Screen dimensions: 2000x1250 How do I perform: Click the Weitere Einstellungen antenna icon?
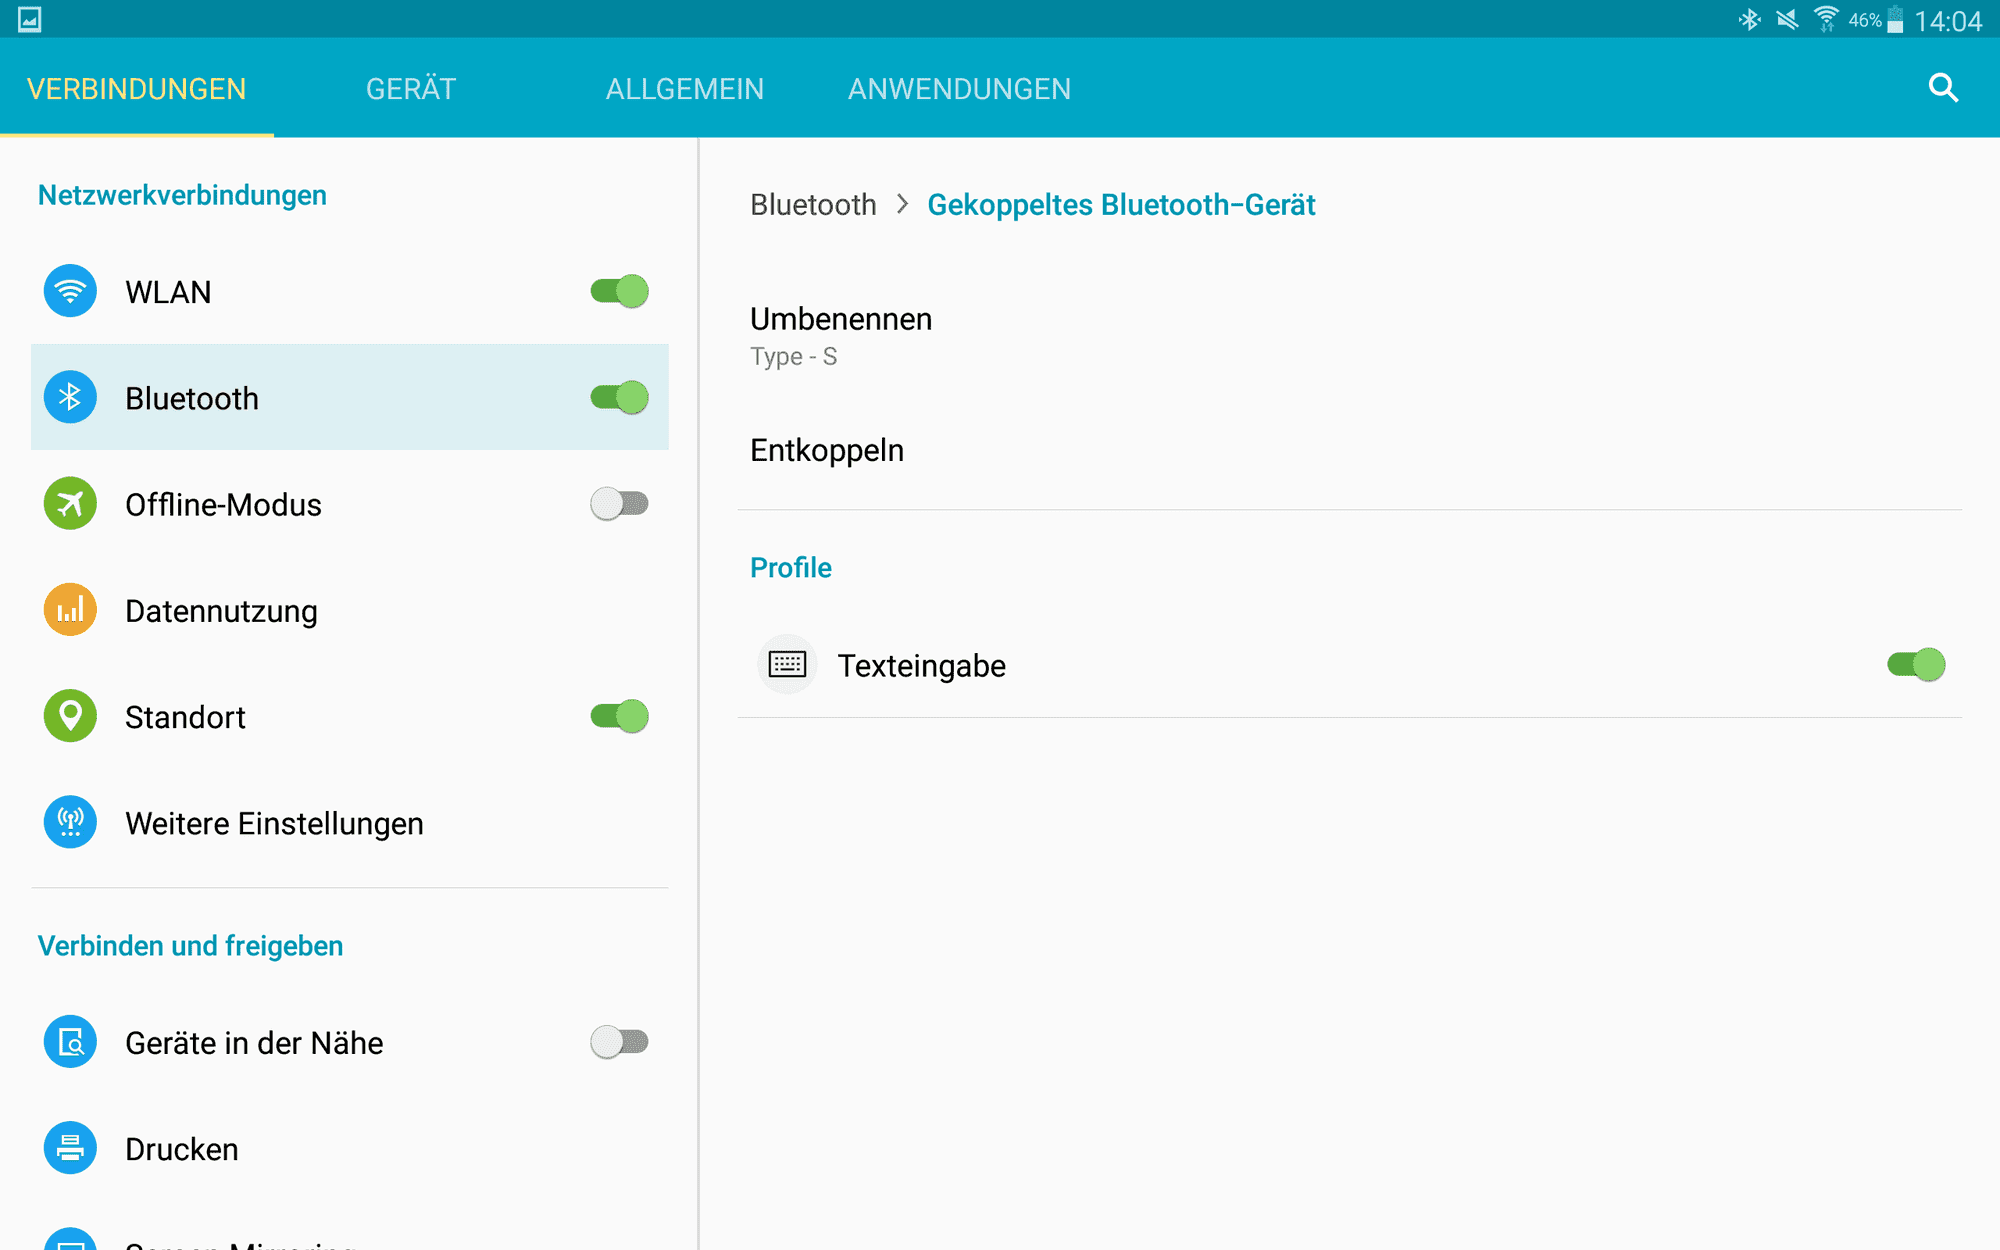[70, 822]
